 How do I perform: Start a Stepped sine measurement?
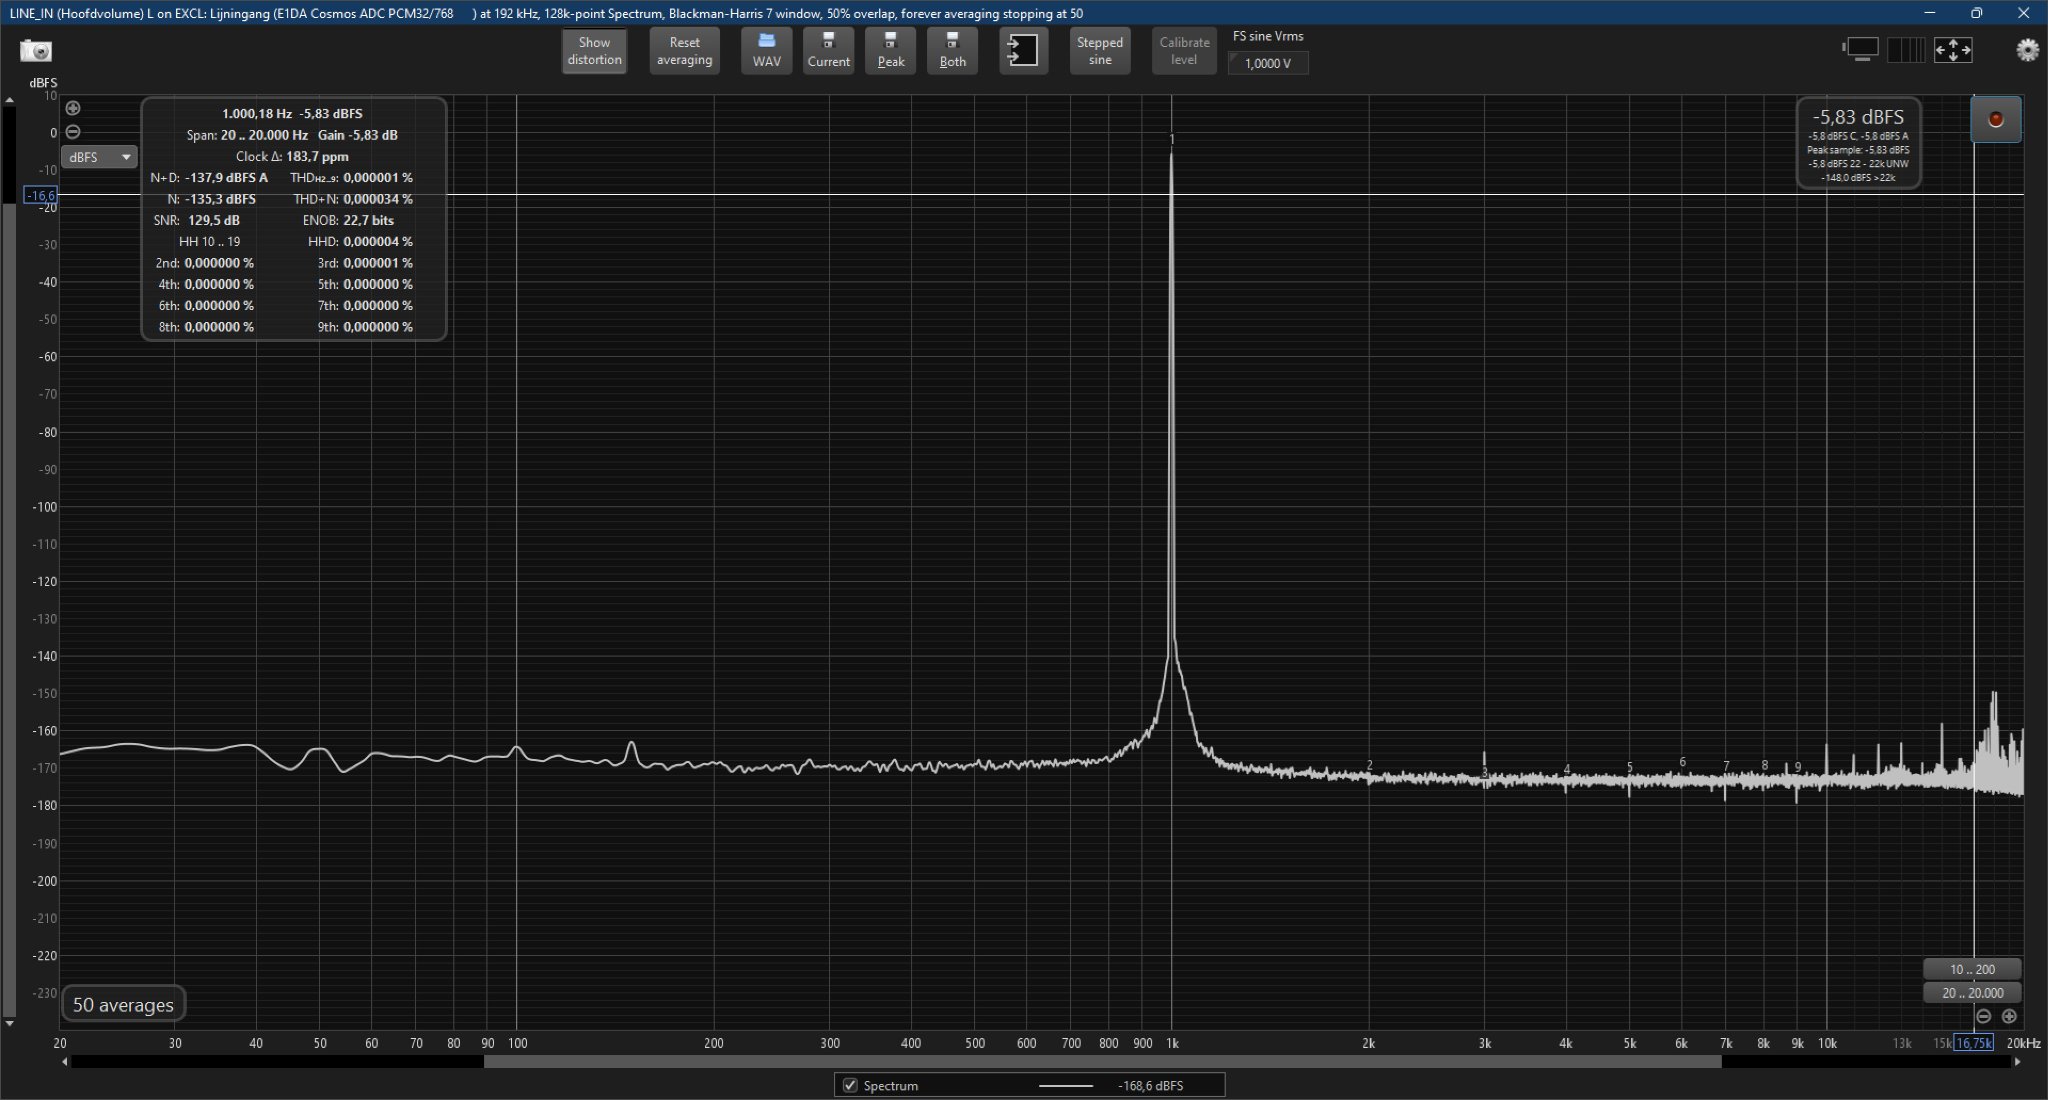pos(1099,51)
